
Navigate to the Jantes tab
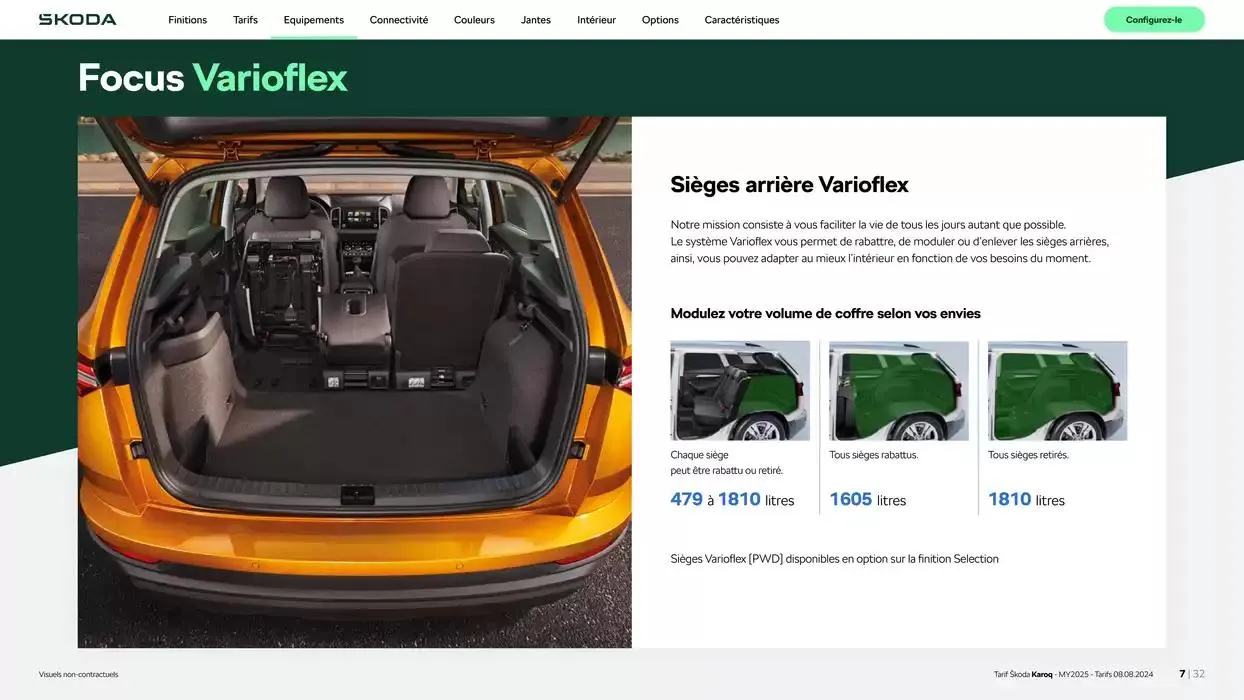tap(535, 20)
